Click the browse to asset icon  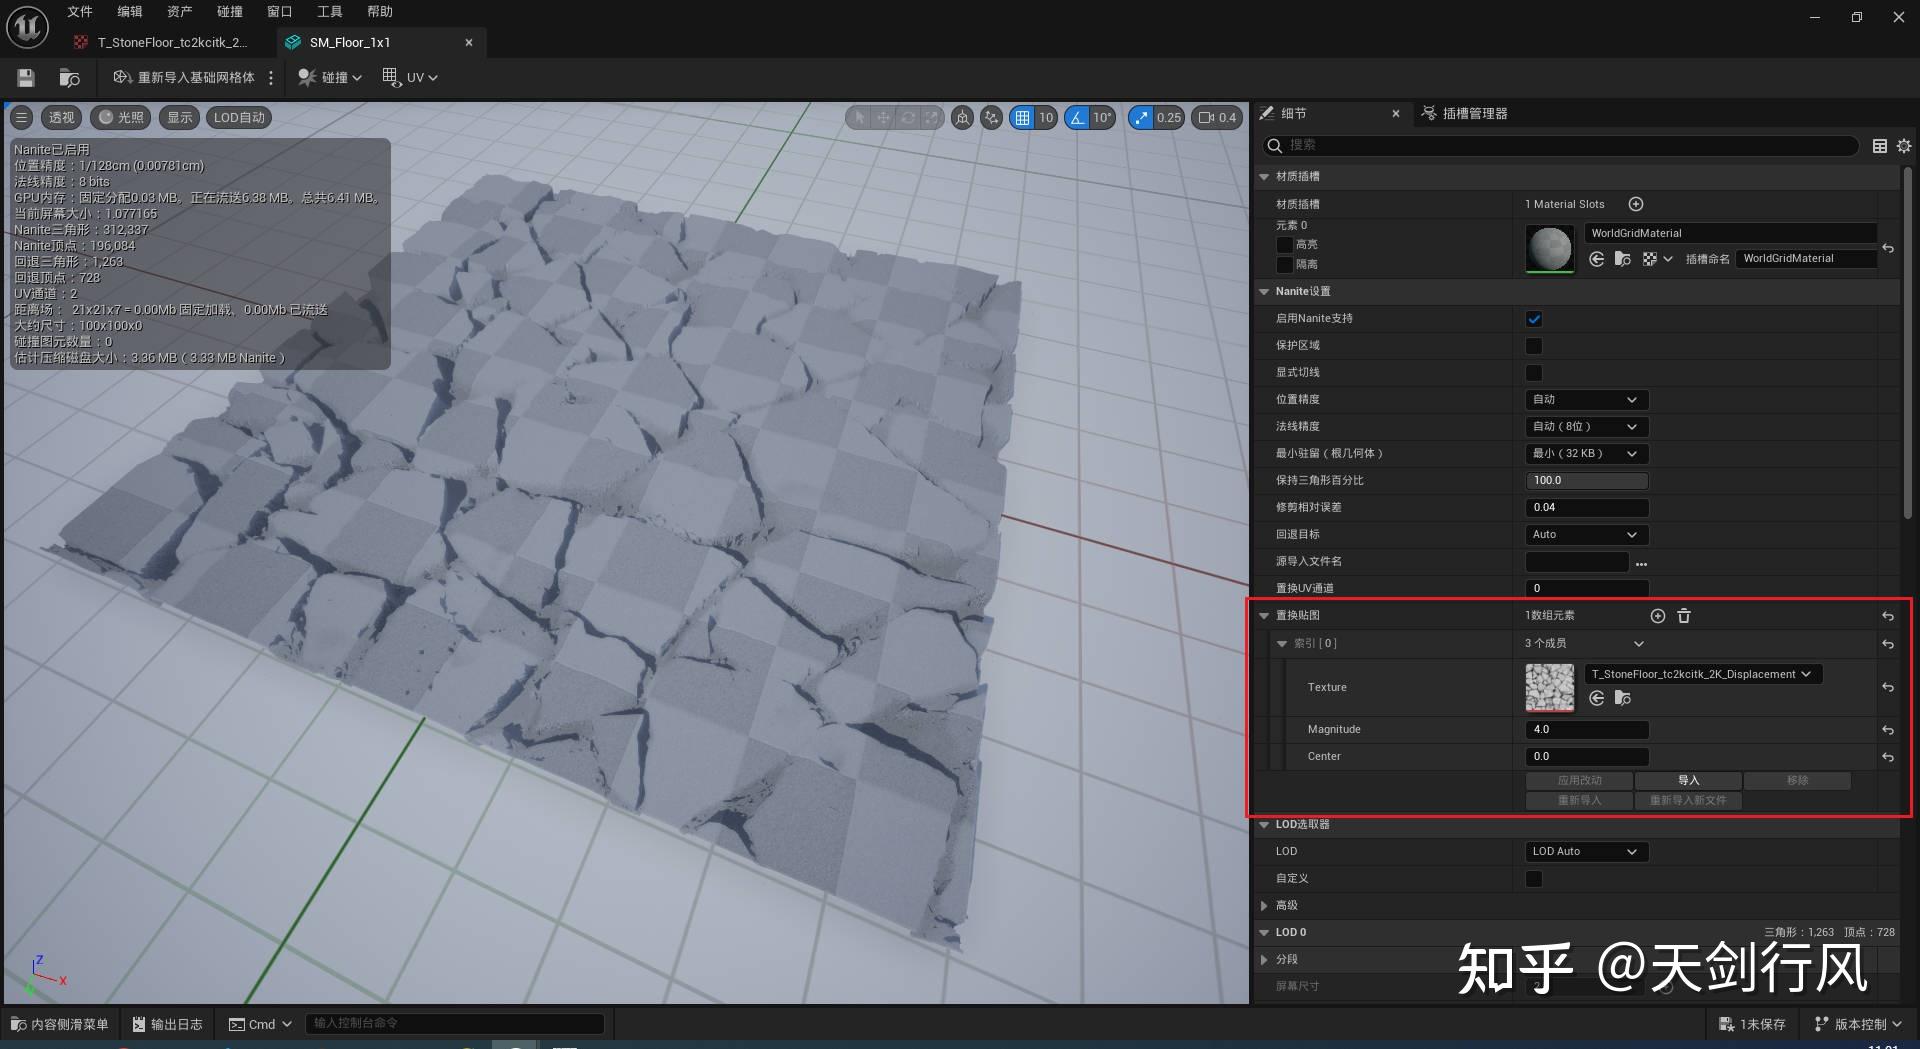click(69, 78)
